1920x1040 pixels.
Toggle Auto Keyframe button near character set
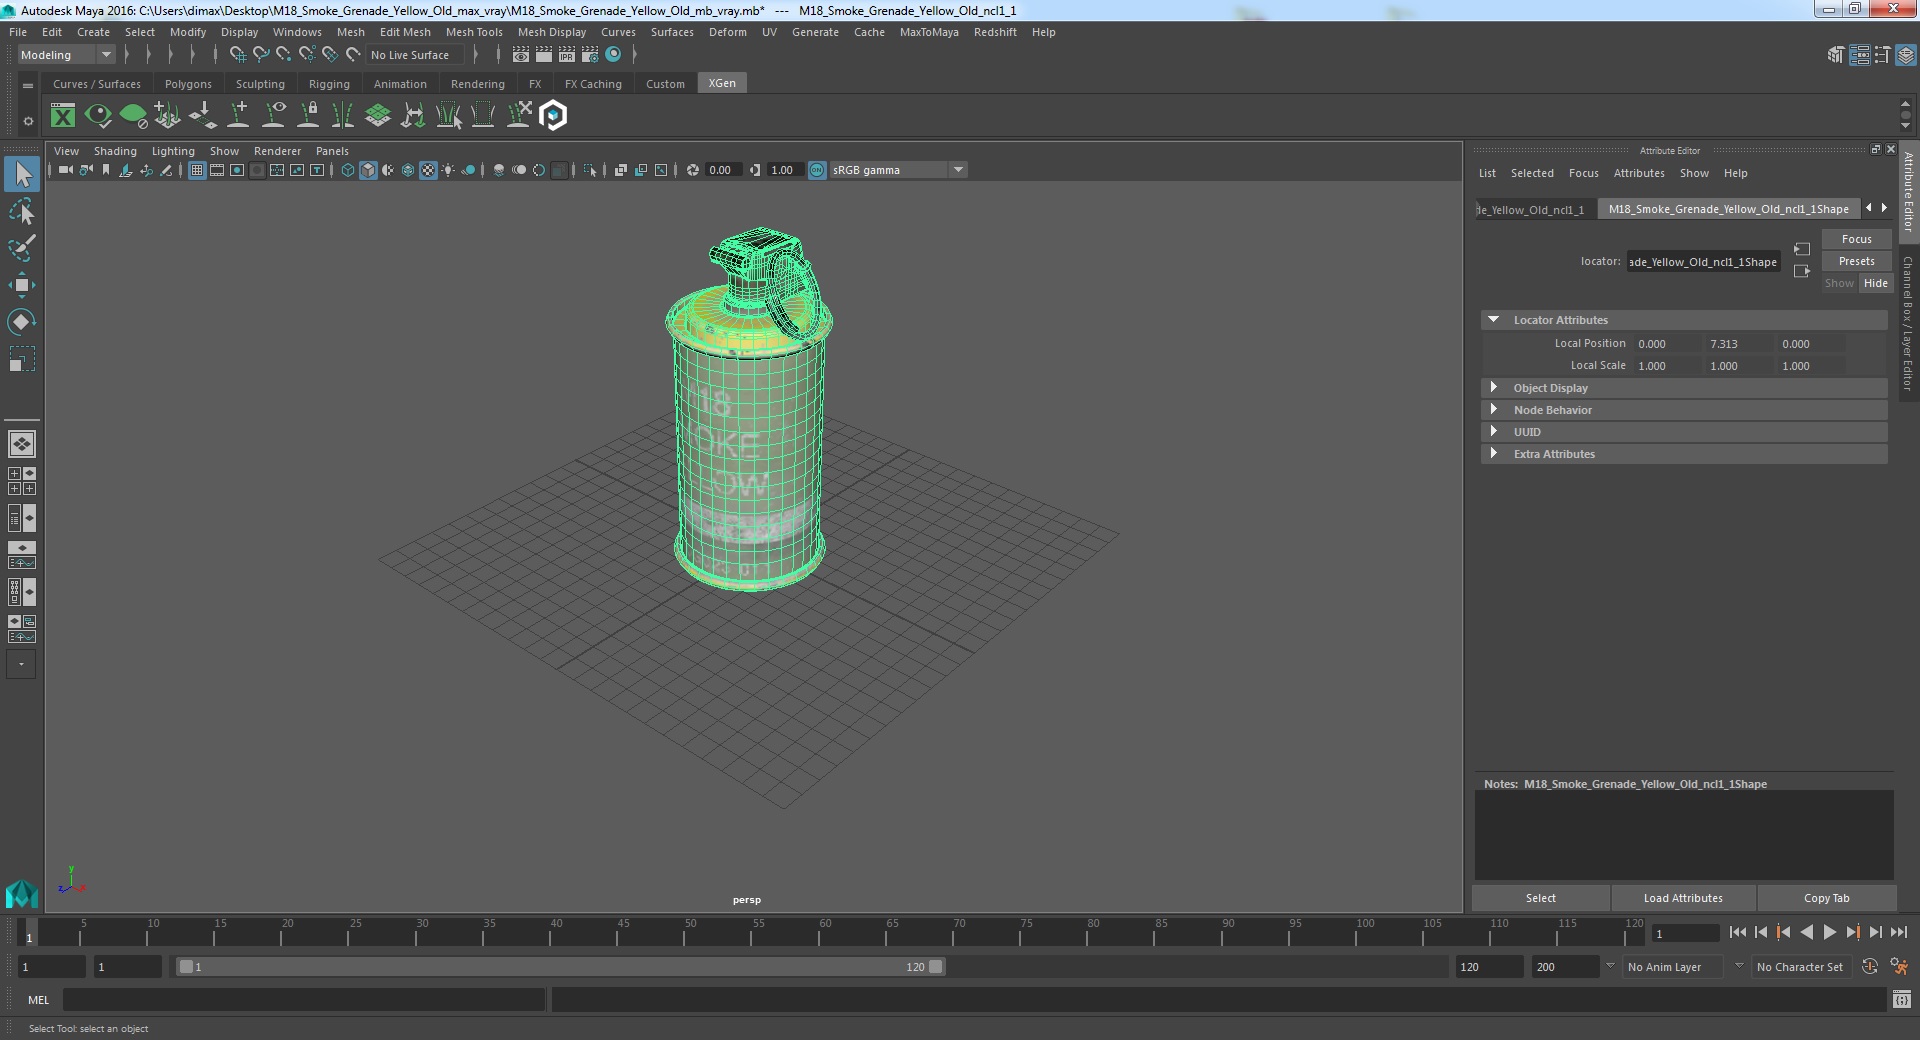click(1869, 967)
